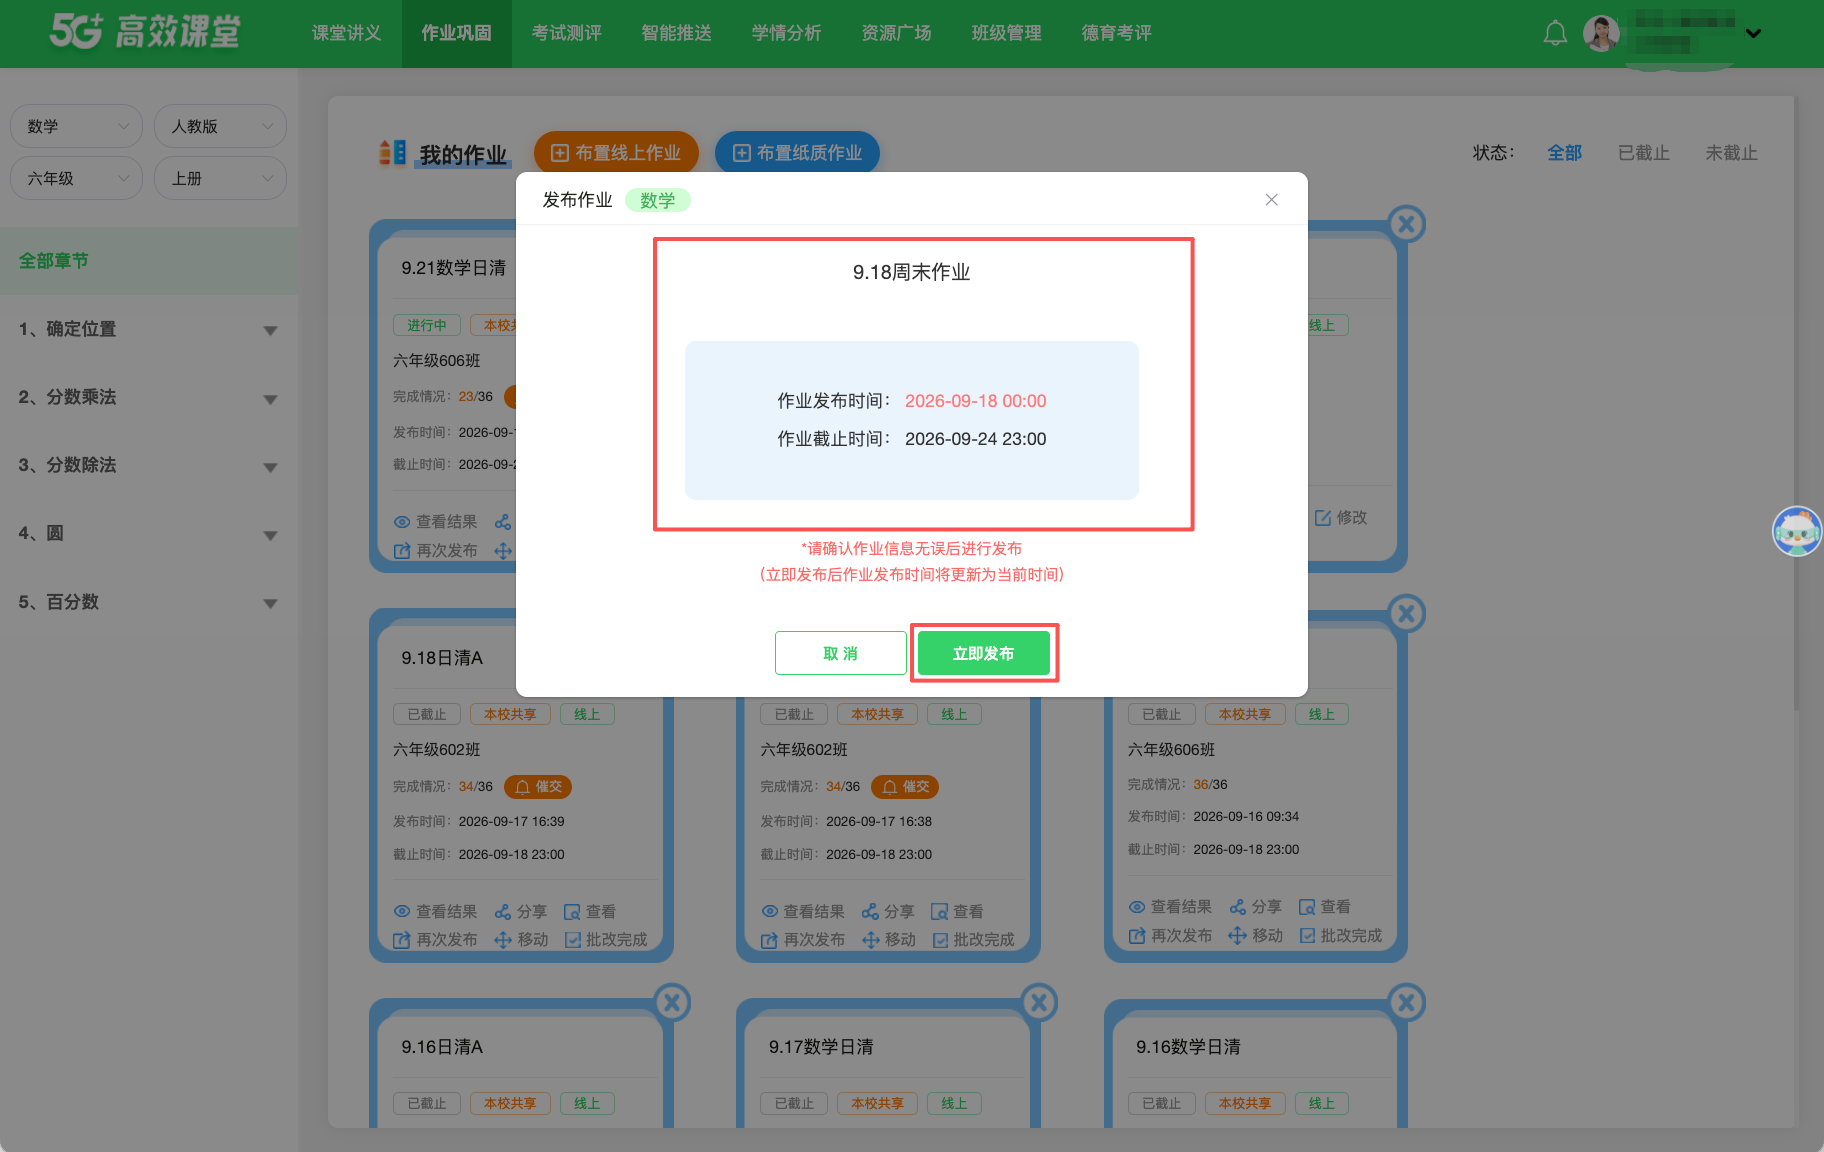Remove the 9.17数学日清 card
Image resolution: width=1824 pixels, height=1152 pixels.
pos(1039,1002)
